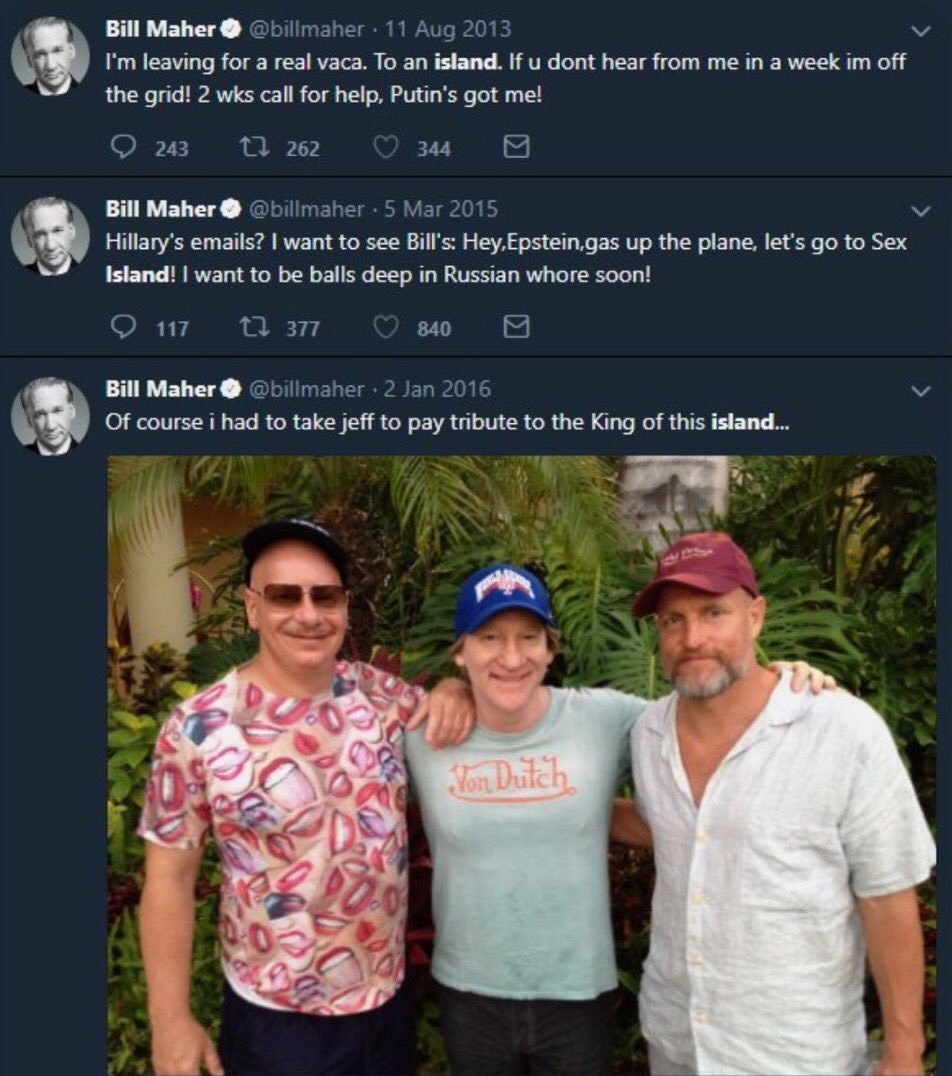Like the tweet with 344 likes

(386, 147)
